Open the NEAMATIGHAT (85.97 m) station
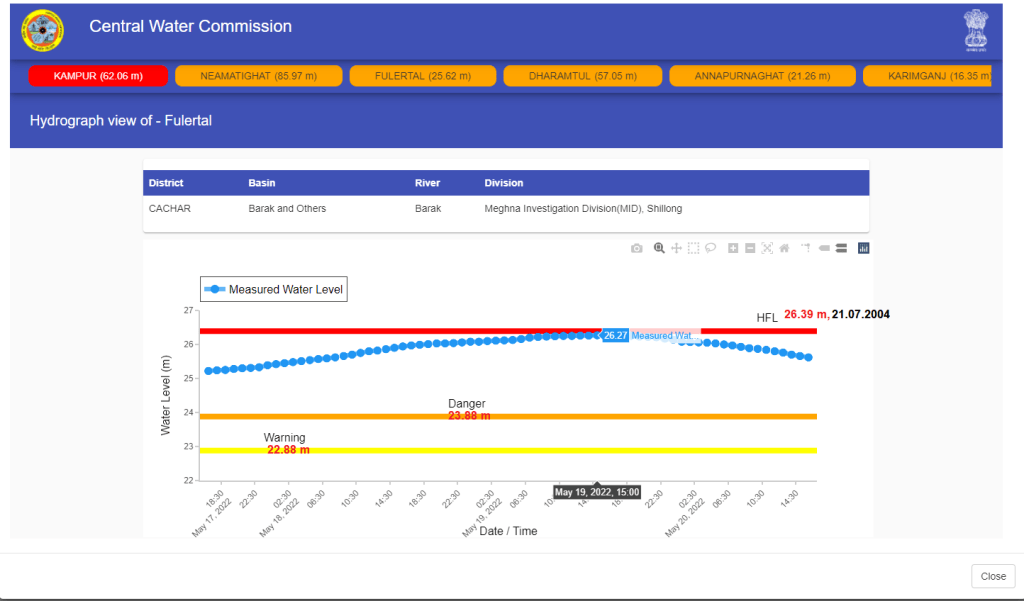Viewport: 1024px width, 601px height. click(x=258, y=76)
